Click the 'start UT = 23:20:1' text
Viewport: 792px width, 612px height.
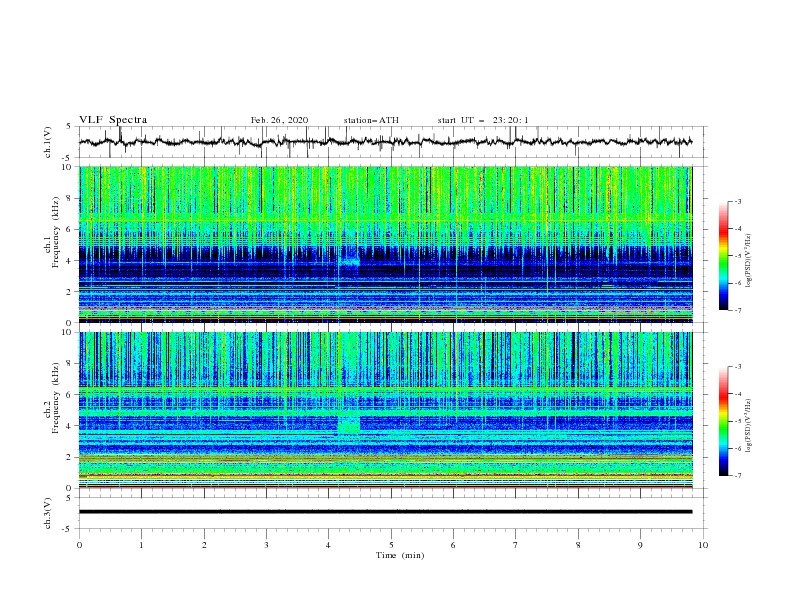tap(483, 120)
